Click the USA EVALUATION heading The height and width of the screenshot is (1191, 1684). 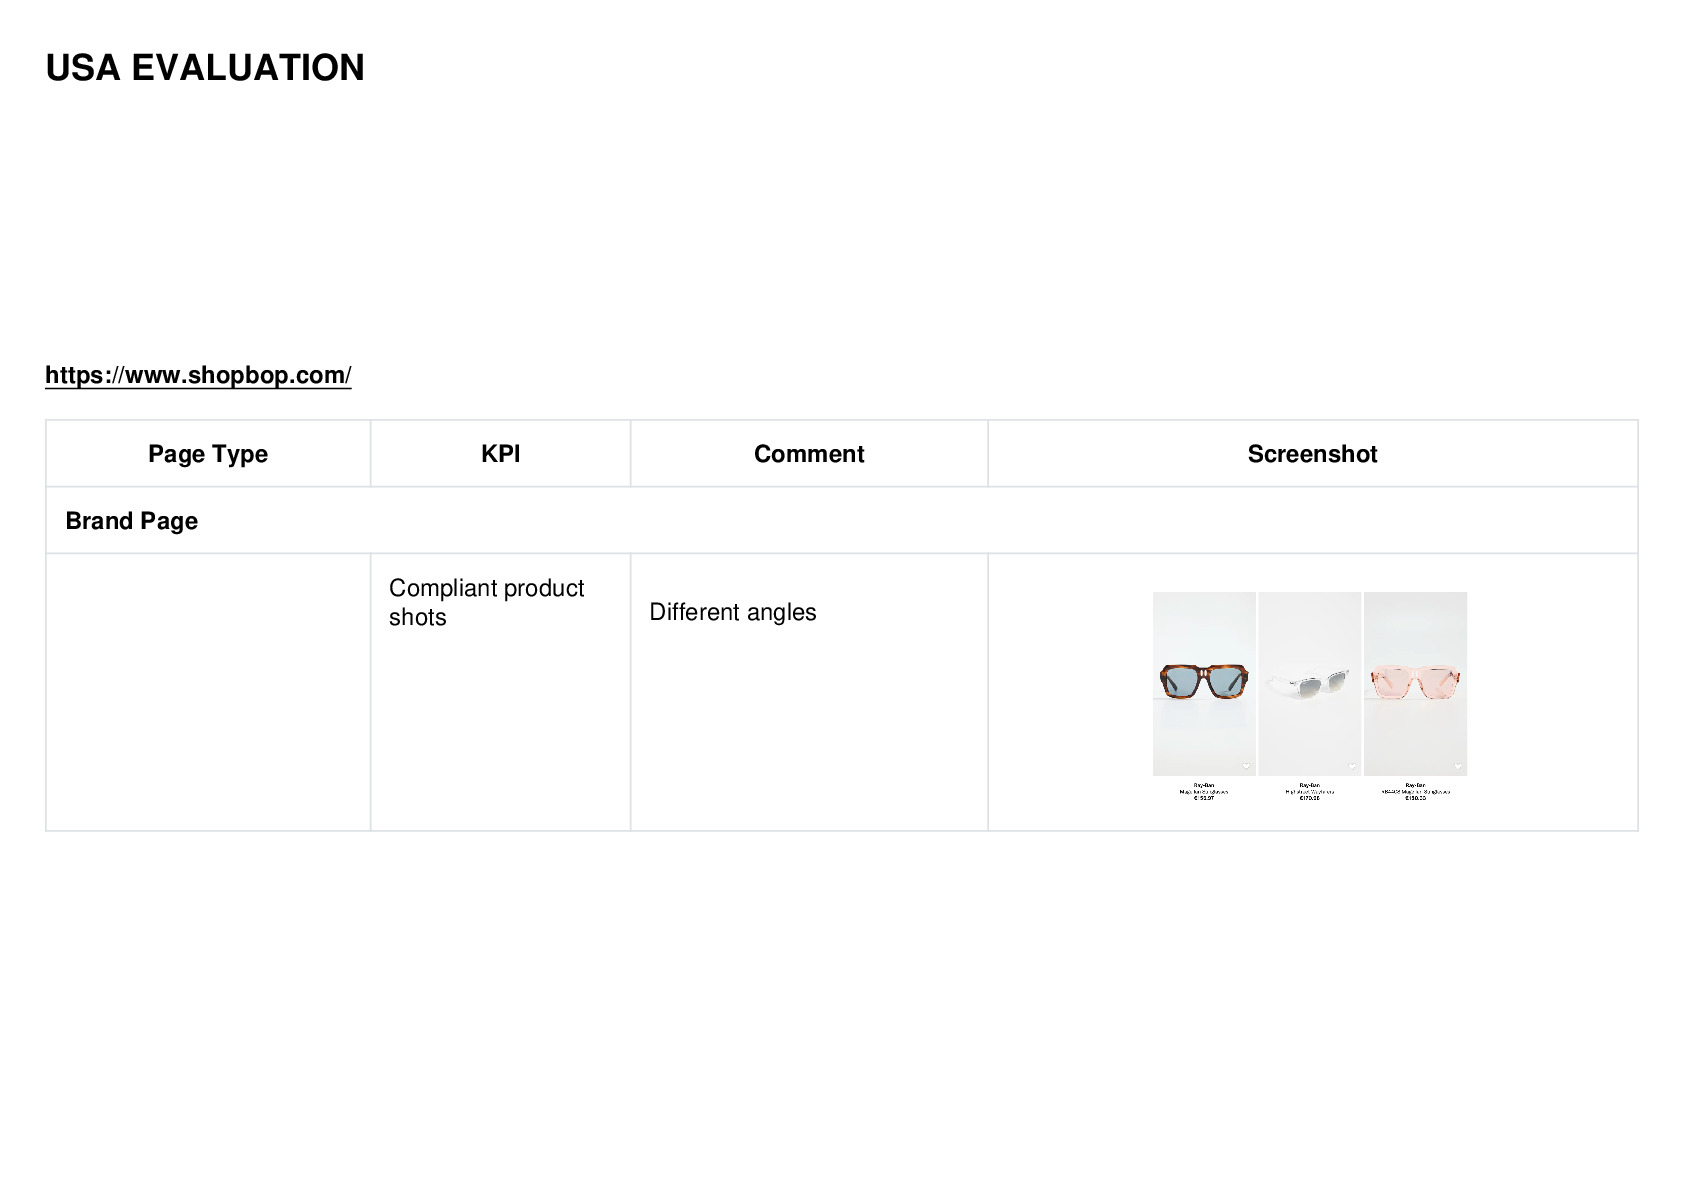tap(205, 68)
